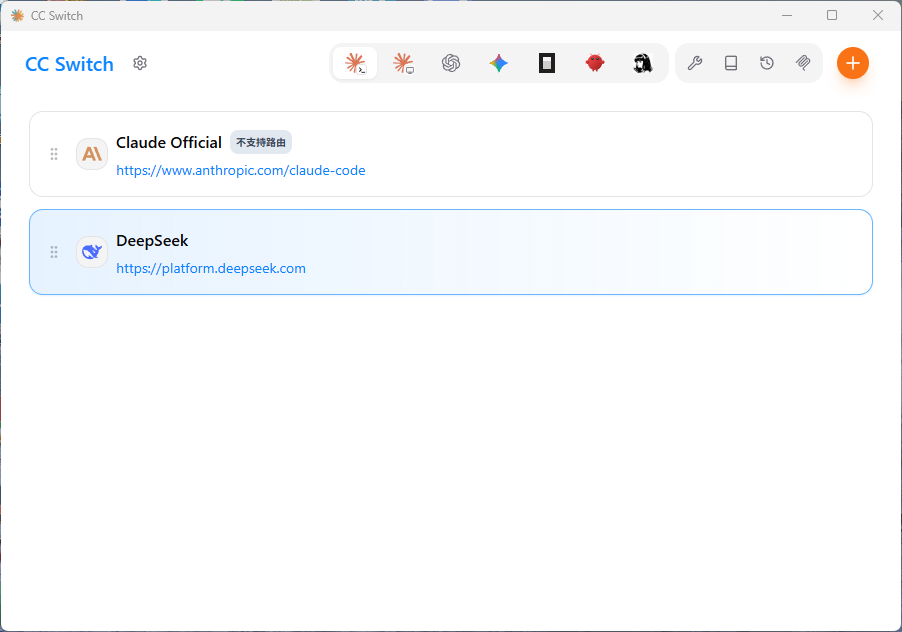Switch to the OpenAI Codex tab
This screenshot has width=902, height=632.
click(x=451, y=63)
